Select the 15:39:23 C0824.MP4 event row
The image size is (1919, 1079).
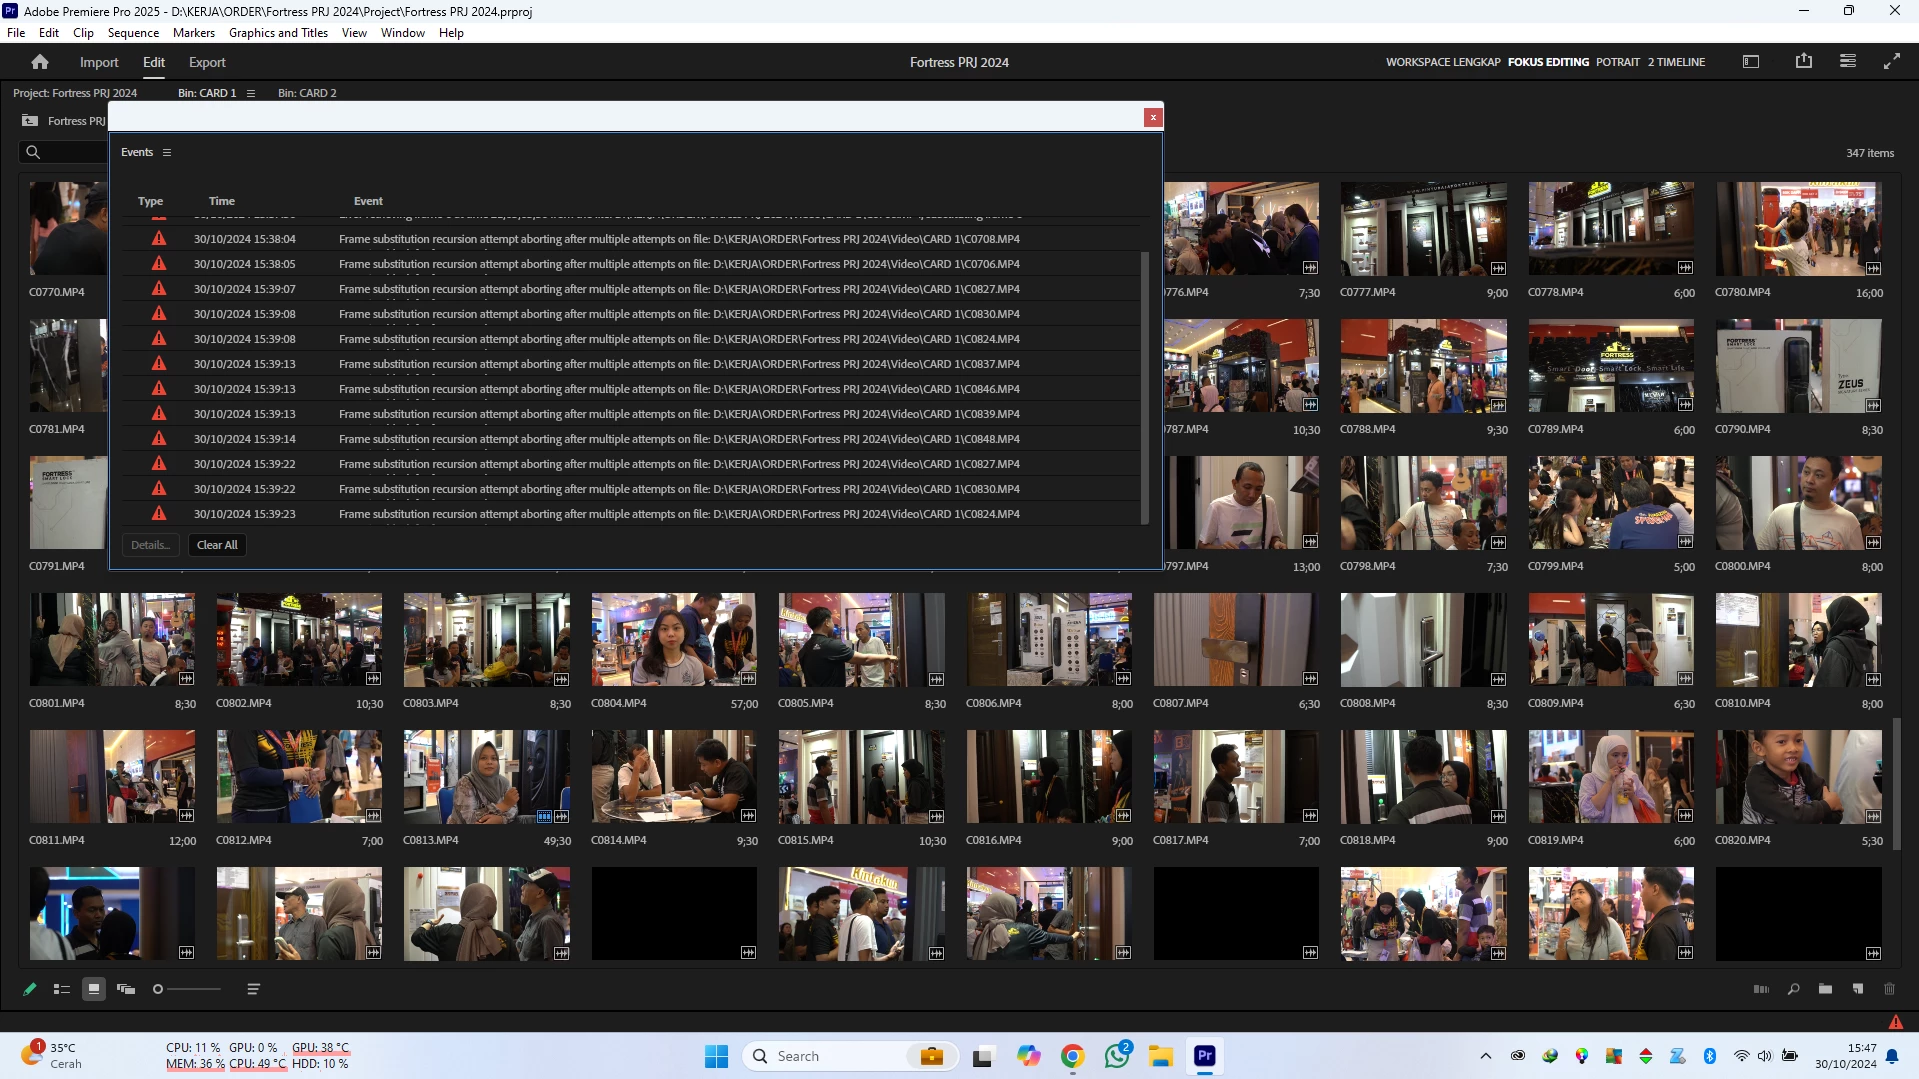[x=632, y=514]
